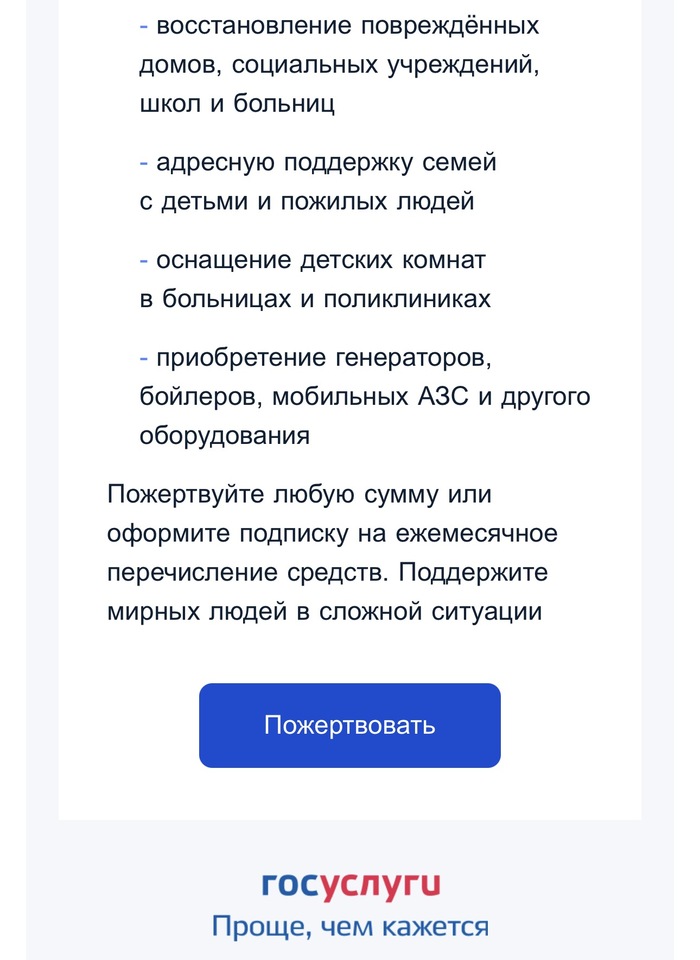Click the dash before 'восстановление повреждённых'
Image resolution: width=700 pixels, height=960 pixels.
click(x=144, y=25)
